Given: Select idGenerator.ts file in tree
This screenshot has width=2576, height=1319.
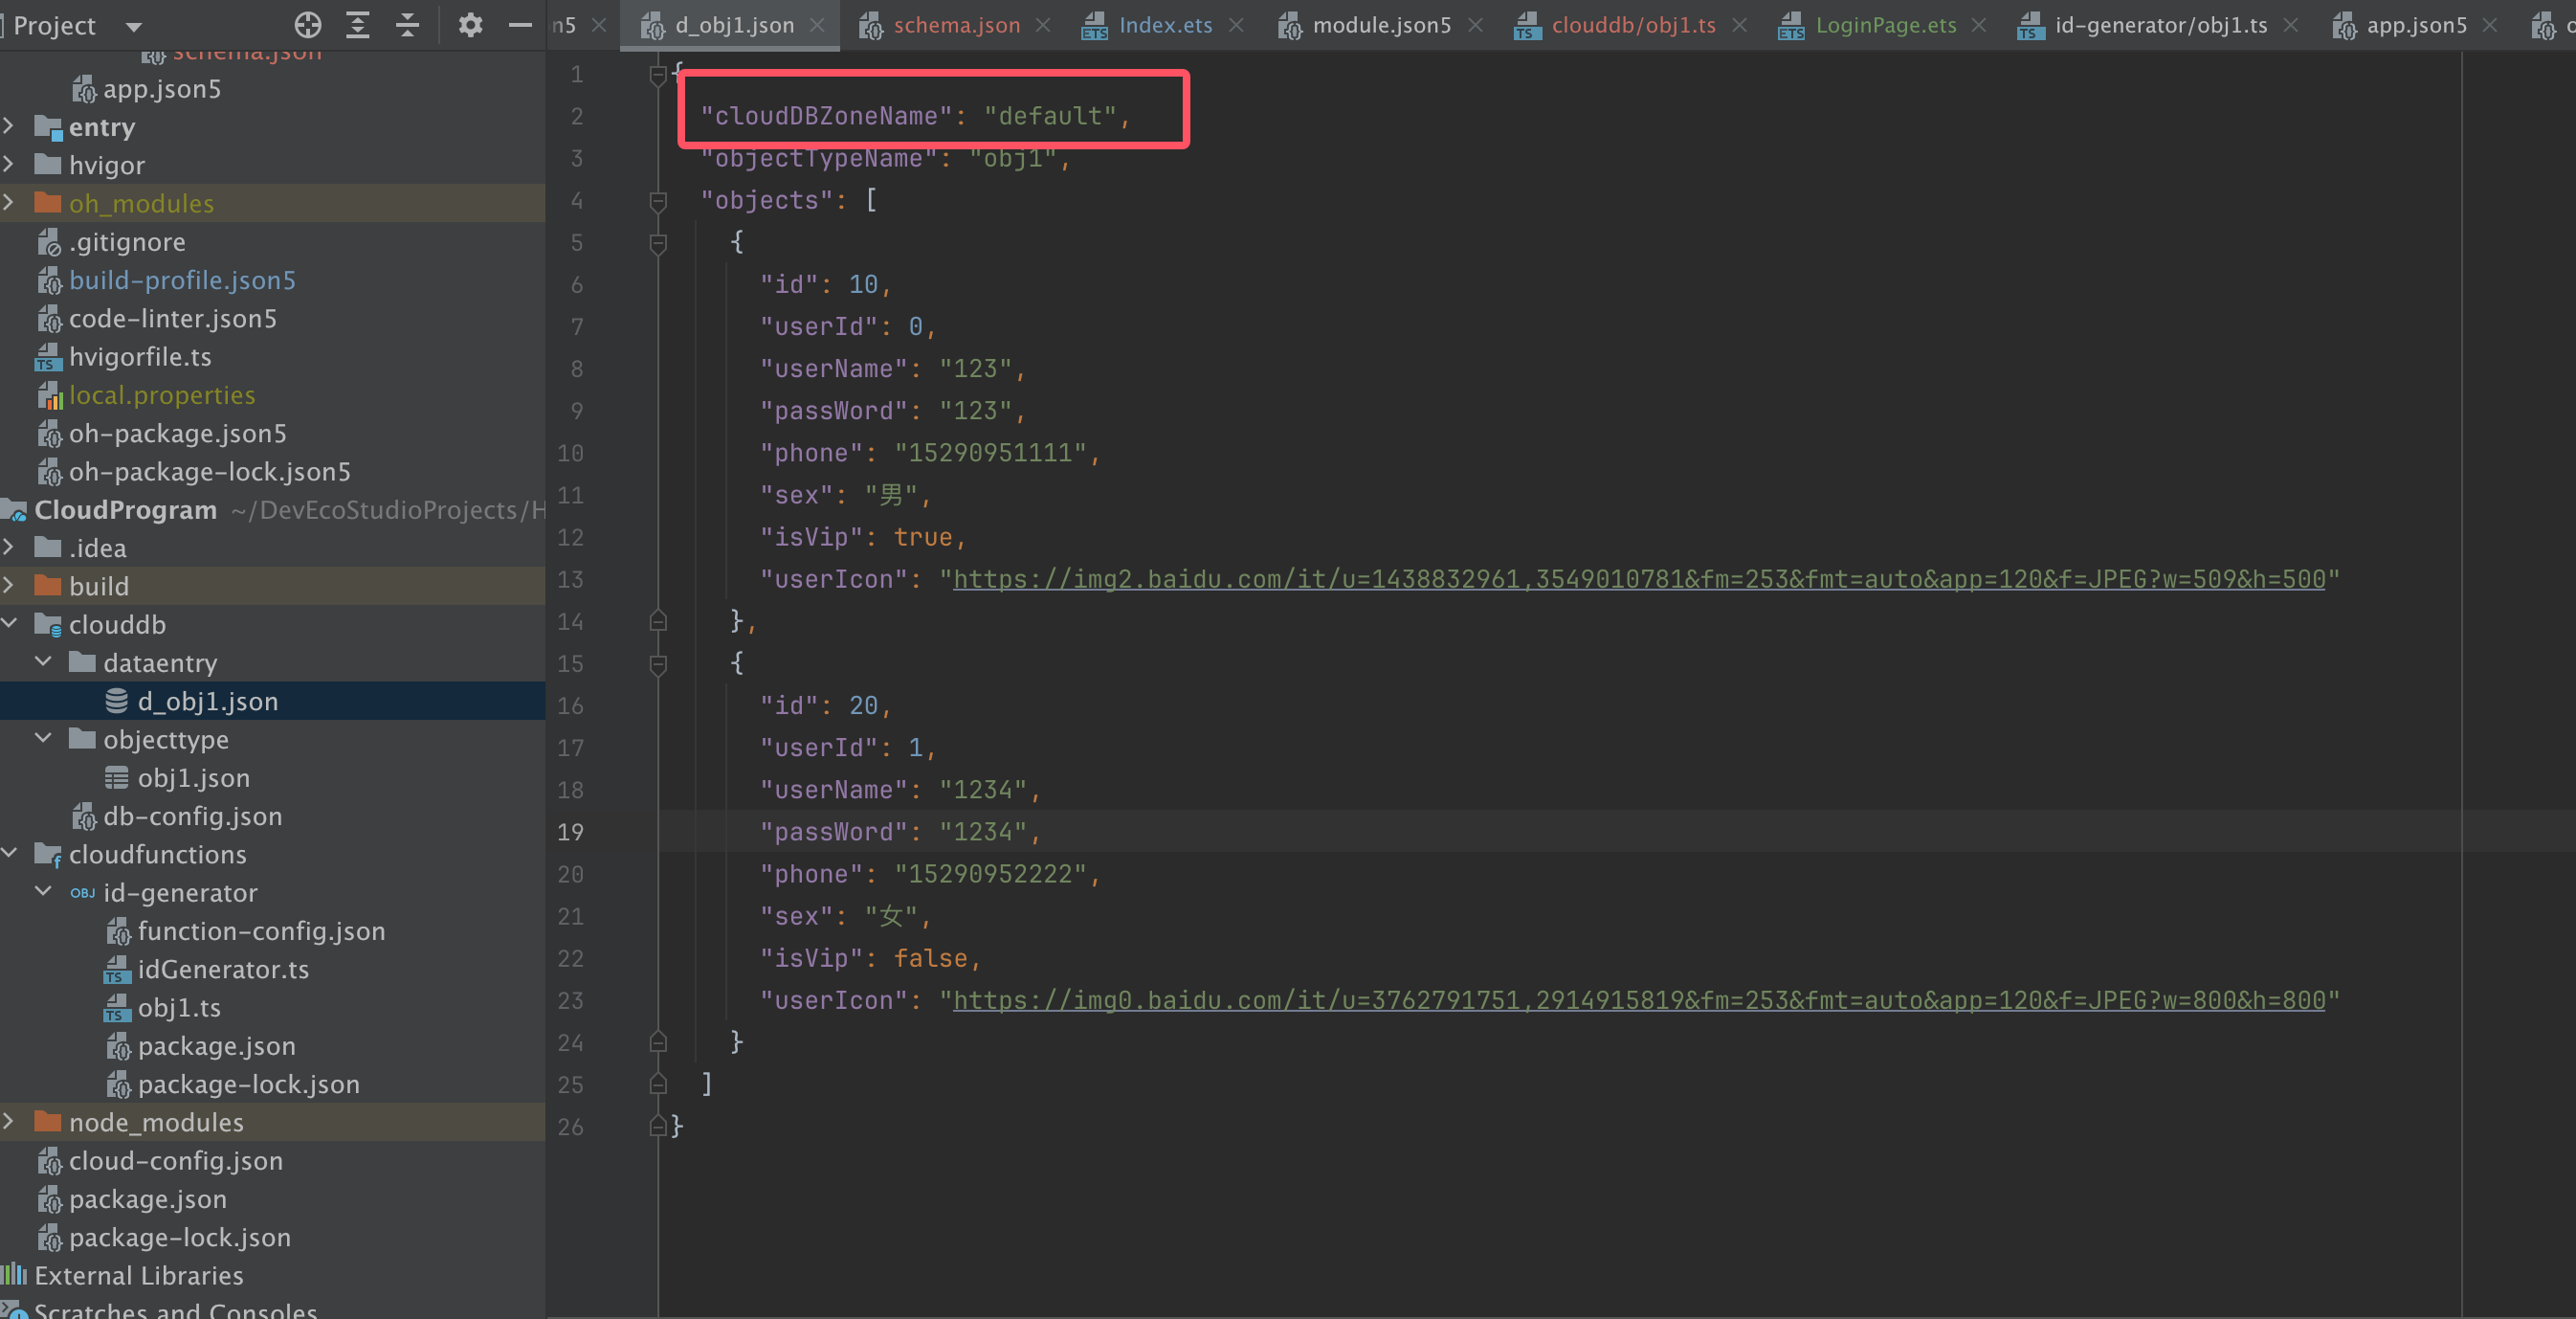Looking at the screenshot, I should tap(222, 969).
